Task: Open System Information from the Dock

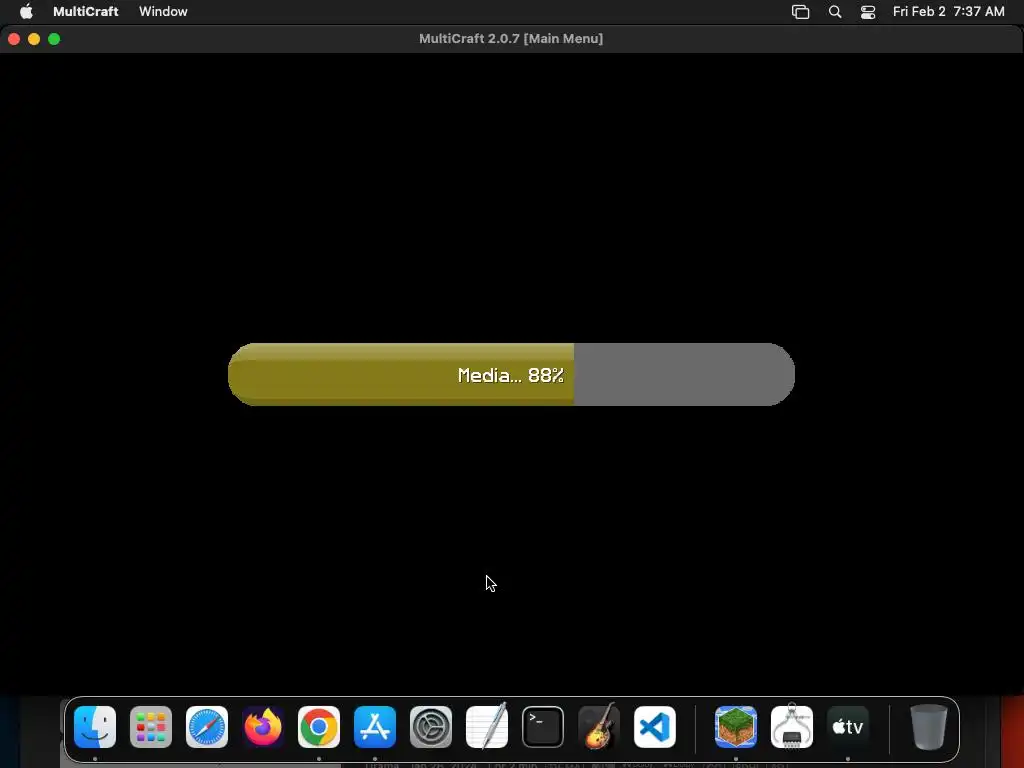Action: coord(792,727)
